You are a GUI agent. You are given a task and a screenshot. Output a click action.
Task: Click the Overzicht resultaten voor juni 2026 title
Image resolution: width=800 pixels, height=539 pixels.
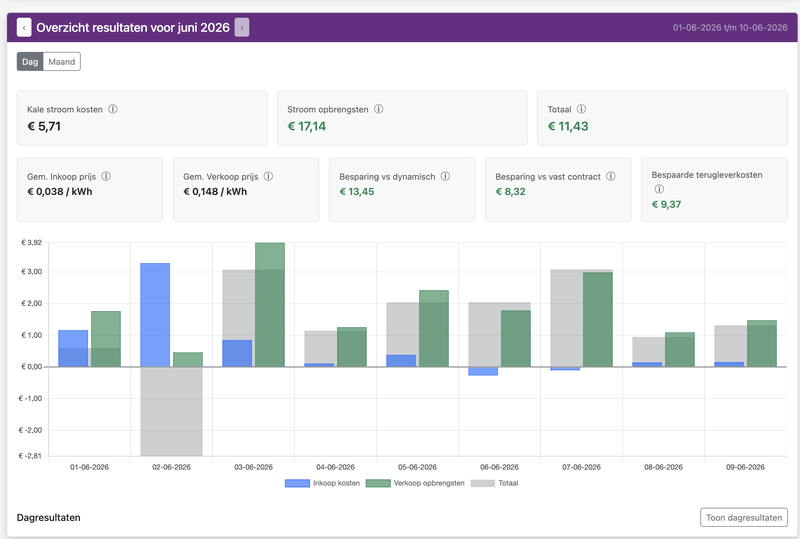(133, 28)
